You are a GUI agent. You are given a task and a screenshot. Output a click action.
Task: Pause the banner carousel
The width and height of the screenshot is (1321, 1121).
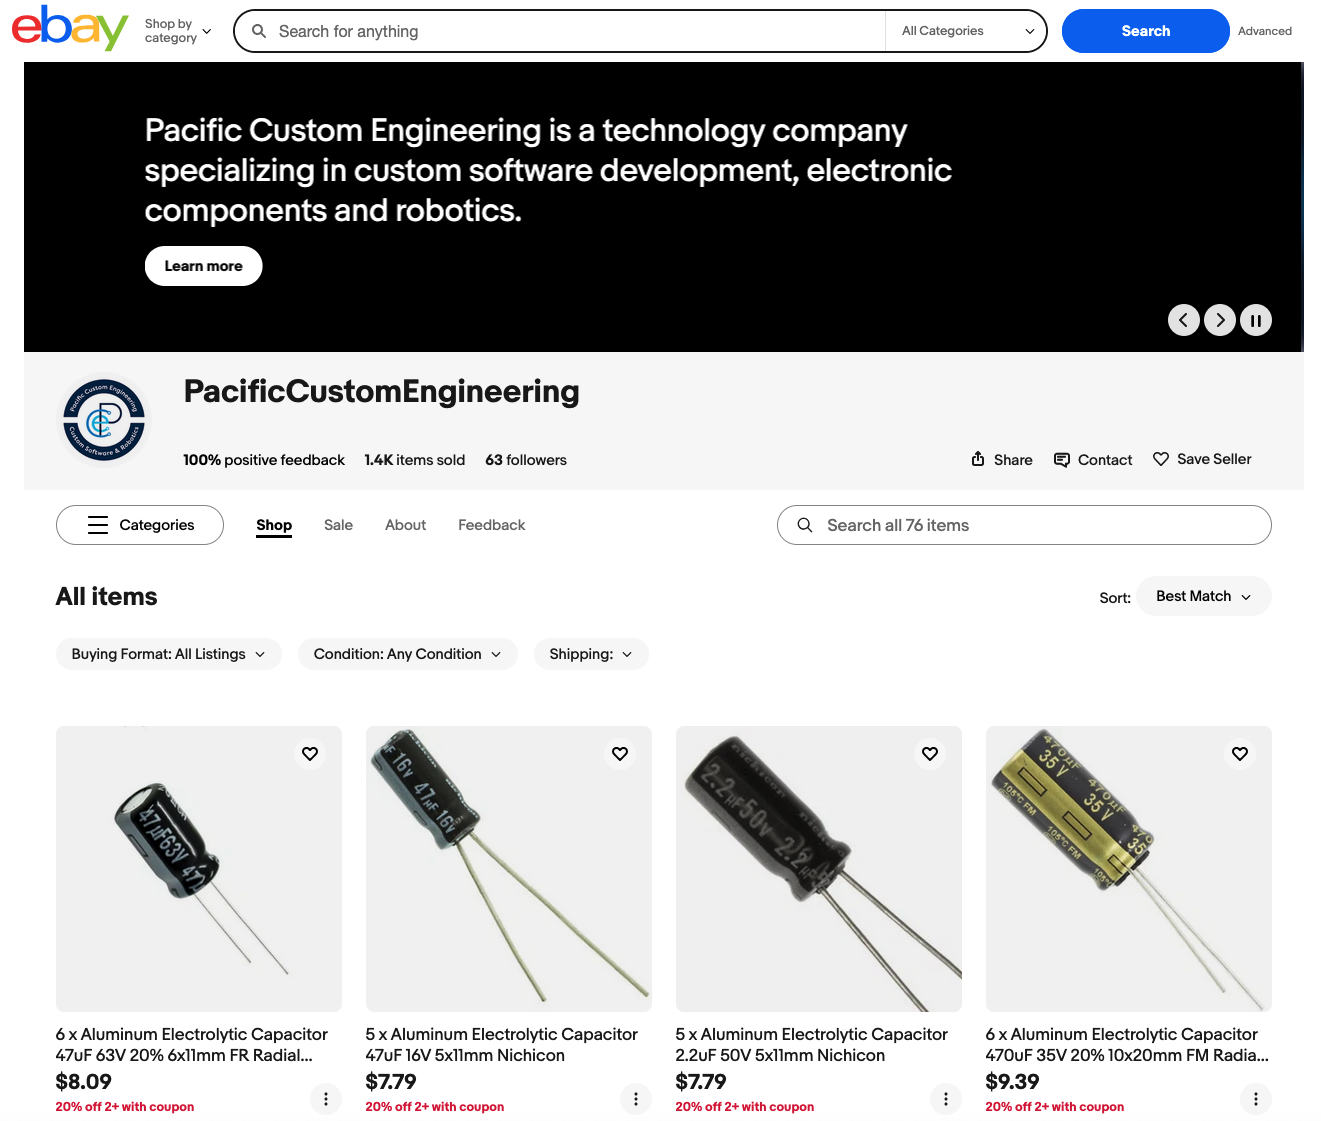[x=1255, y=320]
